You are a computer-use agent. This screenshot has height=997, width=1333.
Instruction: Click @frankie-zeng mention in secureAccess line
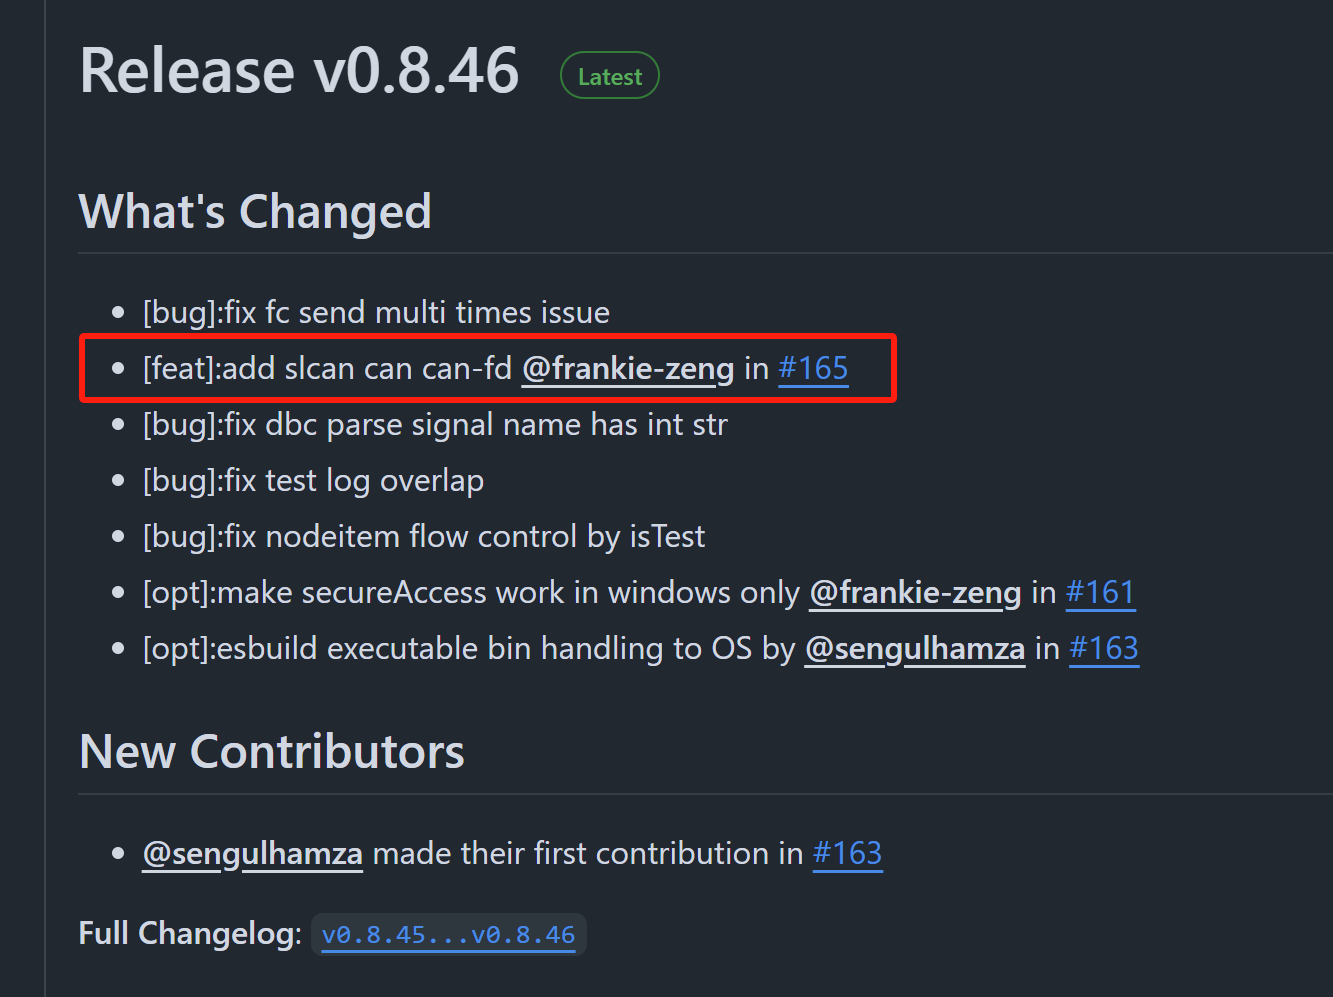pyautogui.click(x=915, y=593)
